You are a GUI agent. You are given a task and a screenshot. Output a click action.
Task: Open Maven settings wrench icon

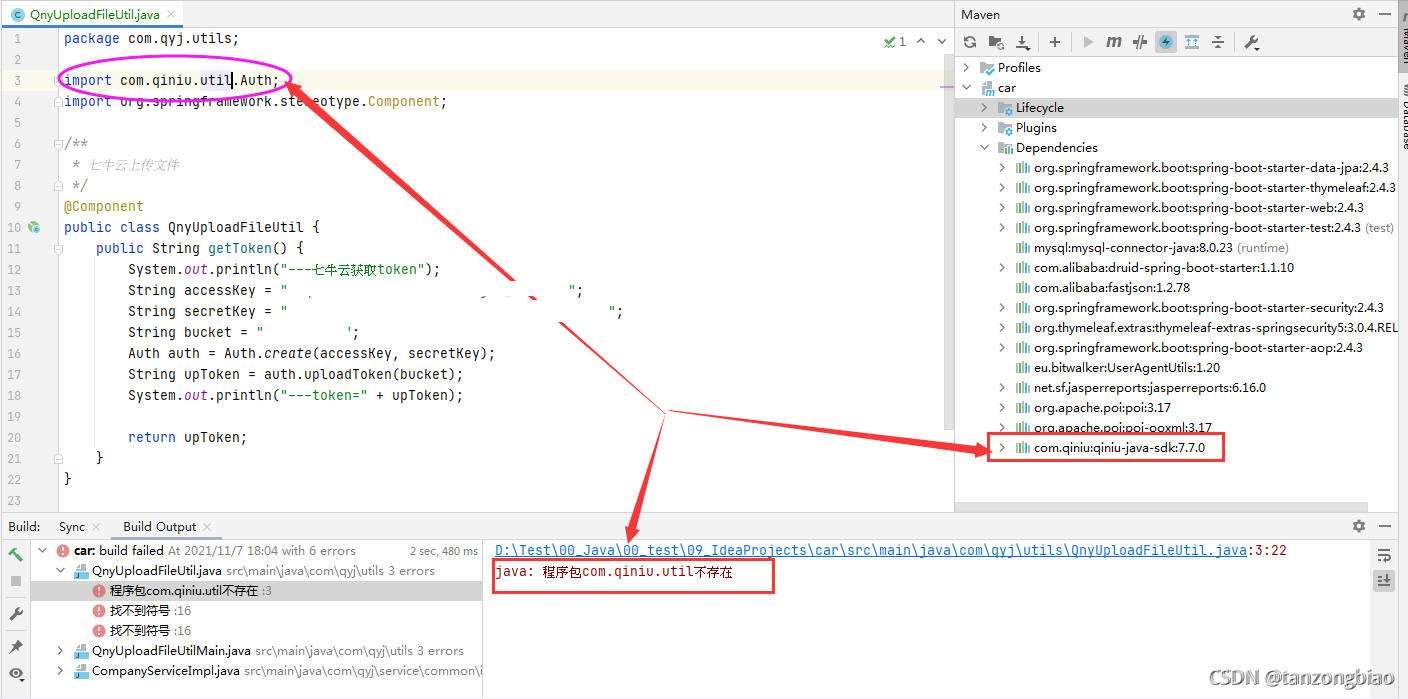point(1251,41)
